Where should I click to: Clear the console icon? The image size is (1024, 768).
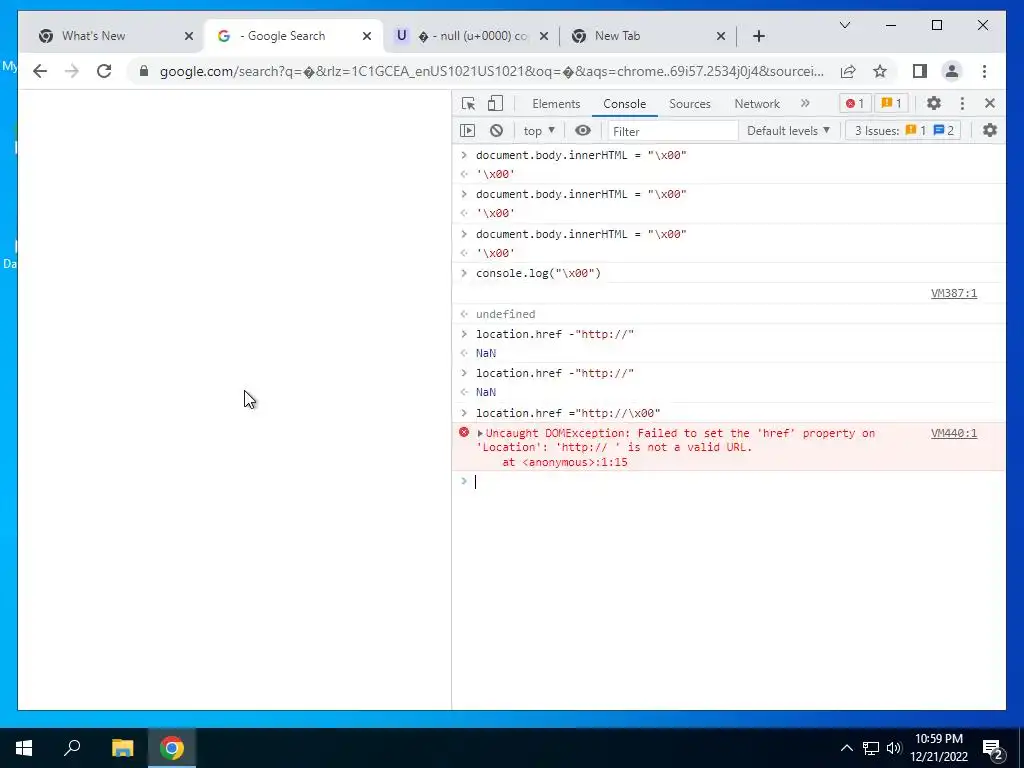(496, 131)
